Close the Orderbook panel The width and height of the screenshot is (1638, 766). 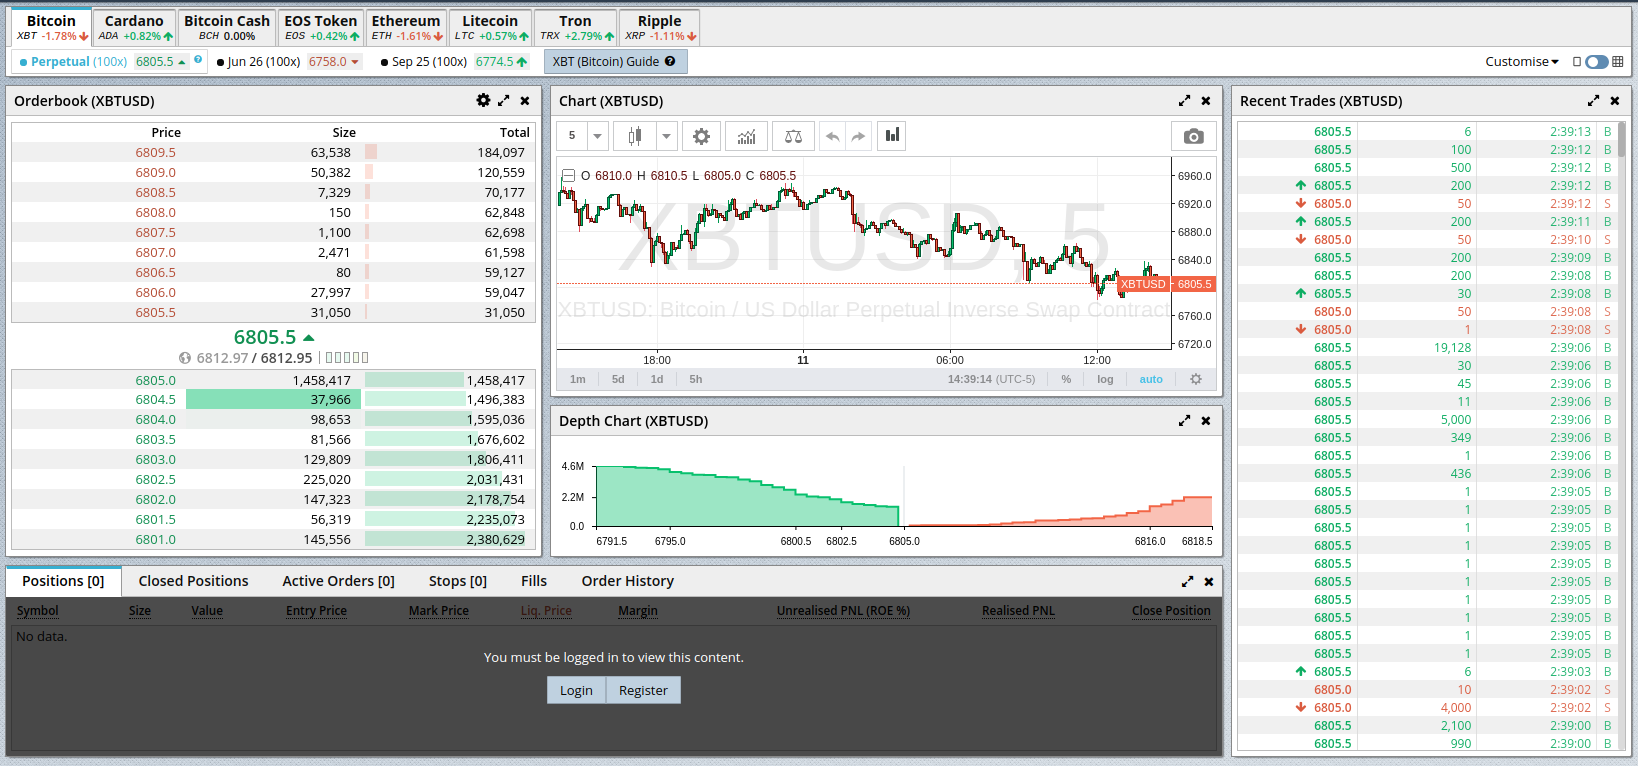tap(525, 100)
